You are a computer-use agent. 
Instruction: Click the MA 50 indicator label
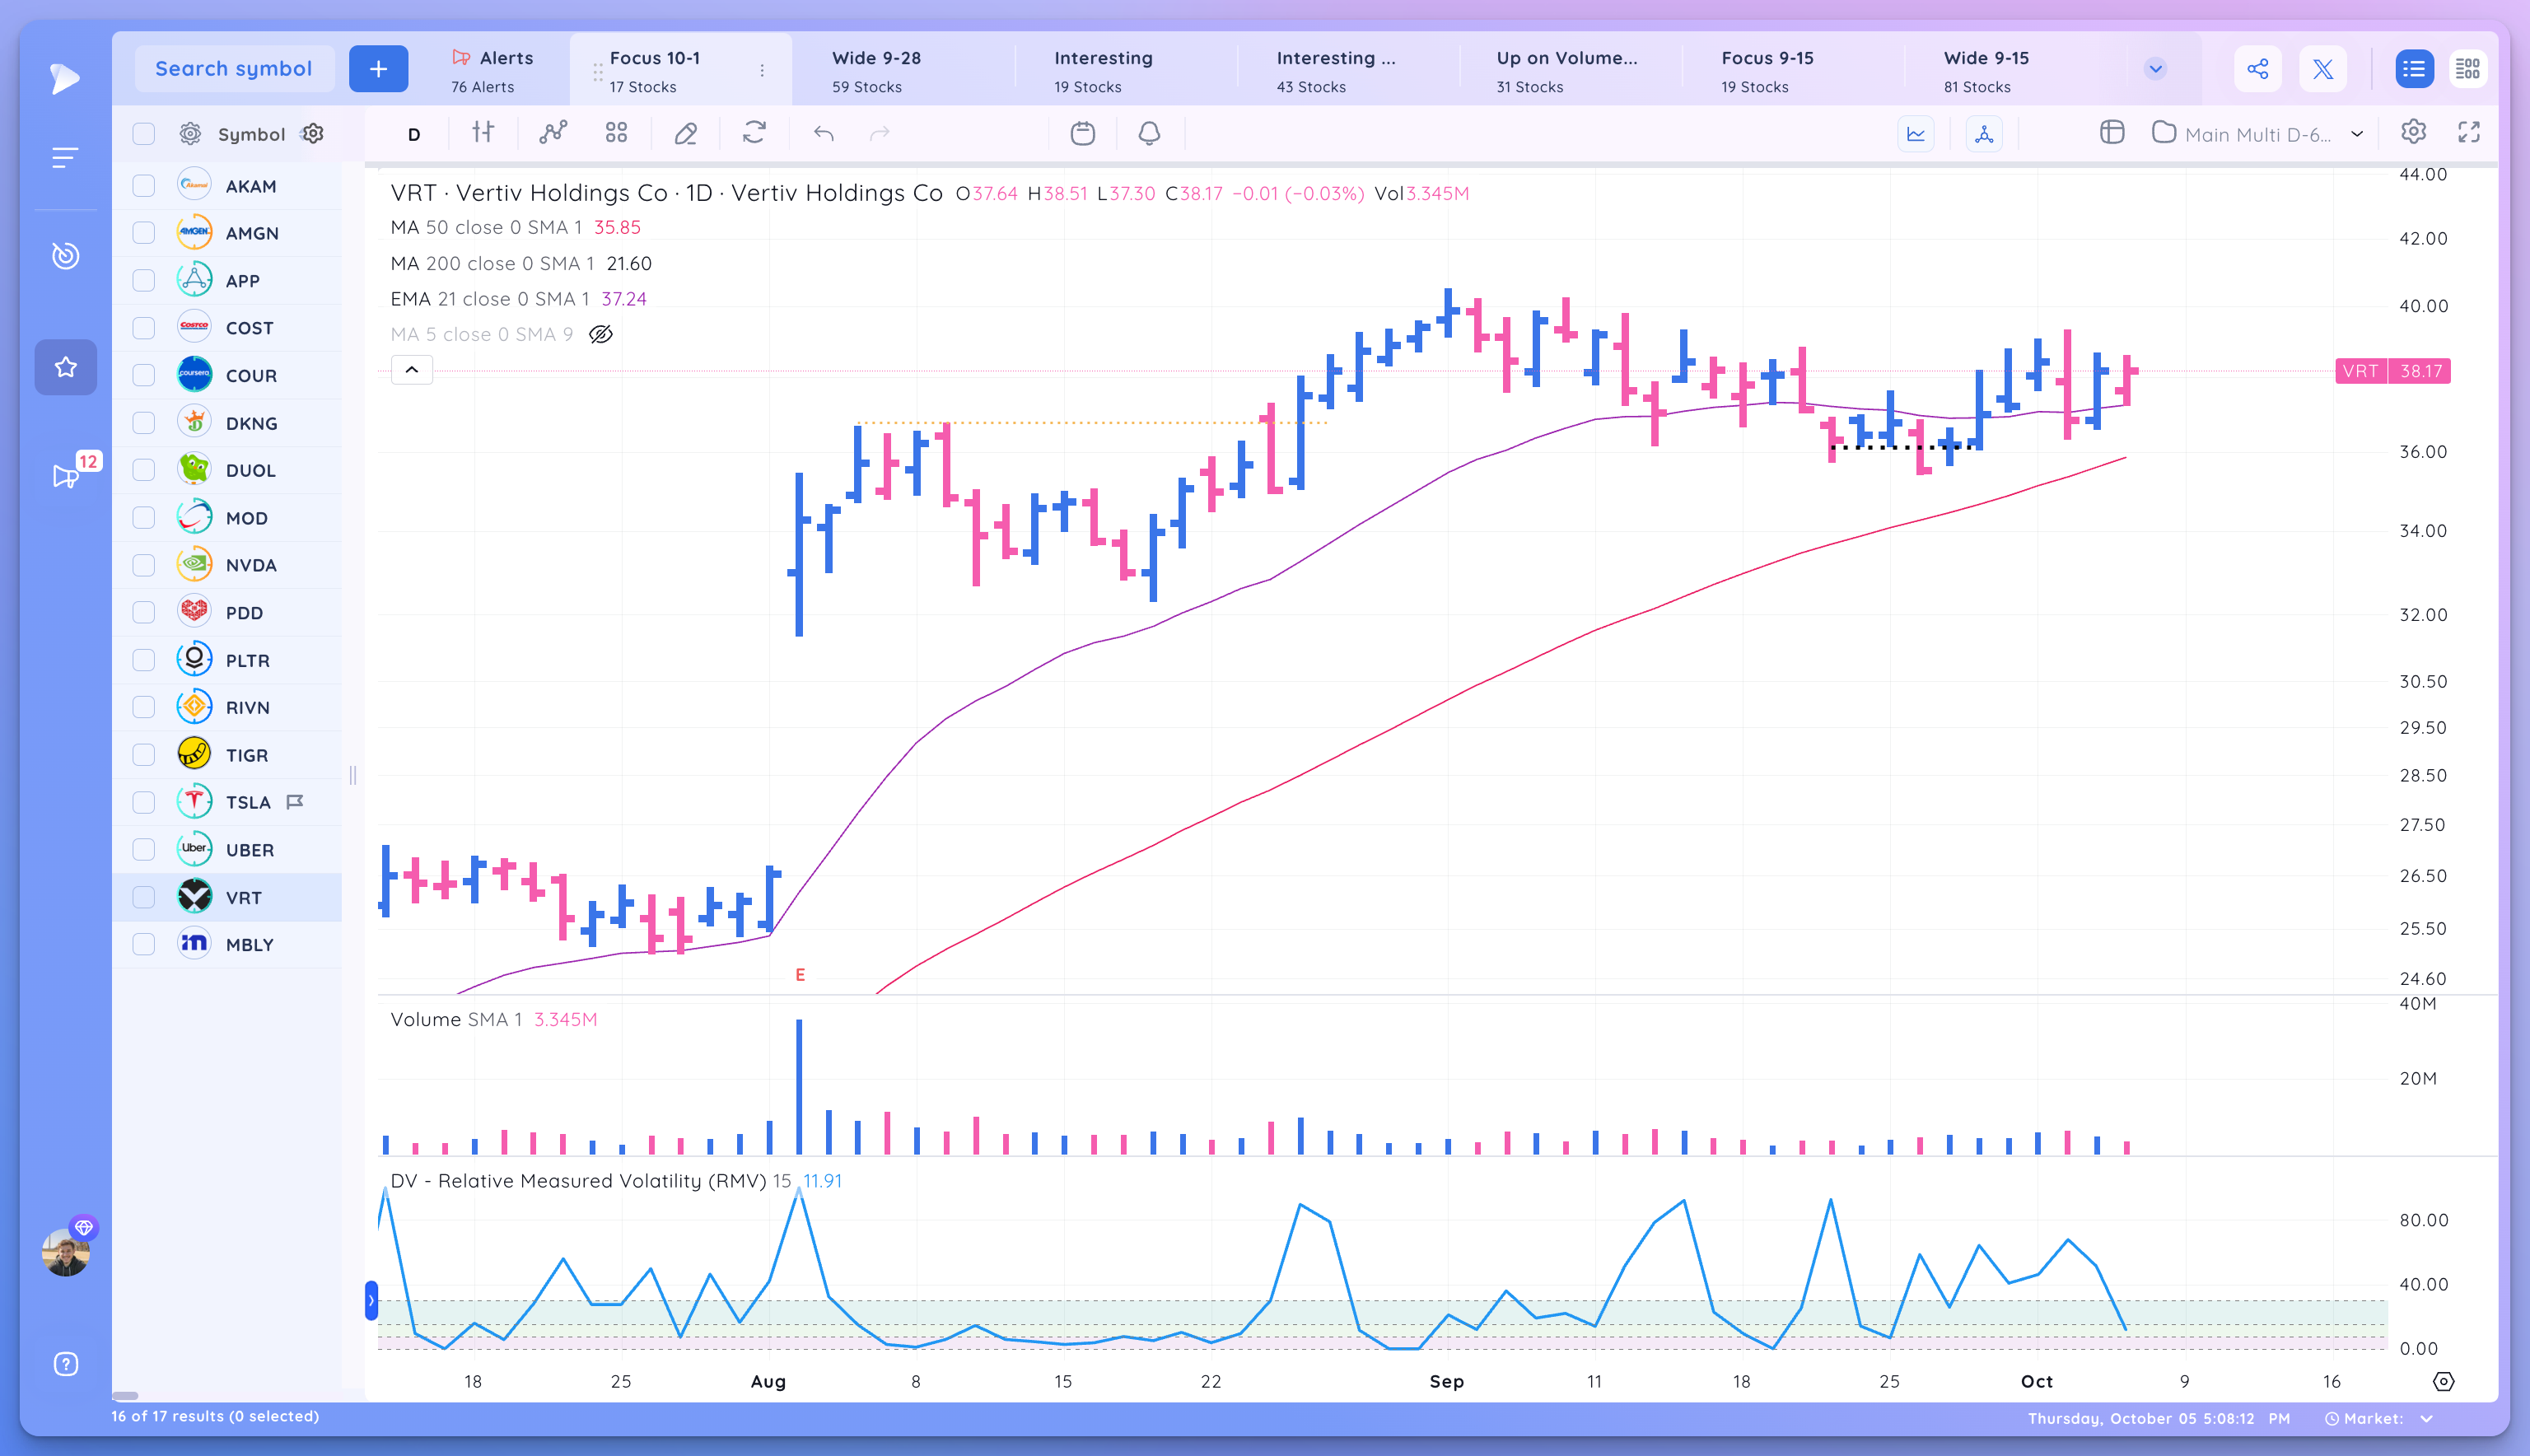486,227
